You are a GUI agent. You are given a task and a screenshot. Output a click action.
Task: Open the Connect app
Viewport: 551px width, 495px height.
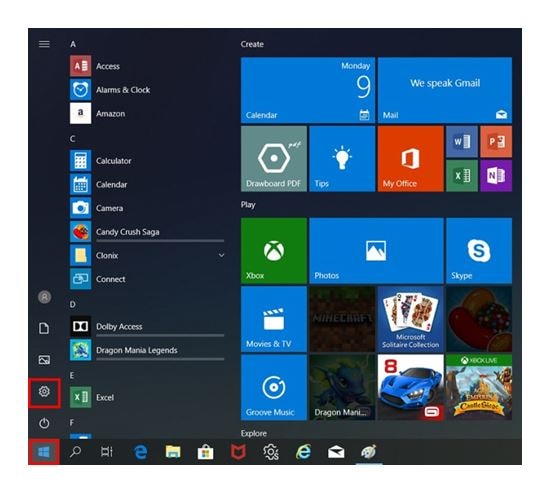(x=147, y=279)
